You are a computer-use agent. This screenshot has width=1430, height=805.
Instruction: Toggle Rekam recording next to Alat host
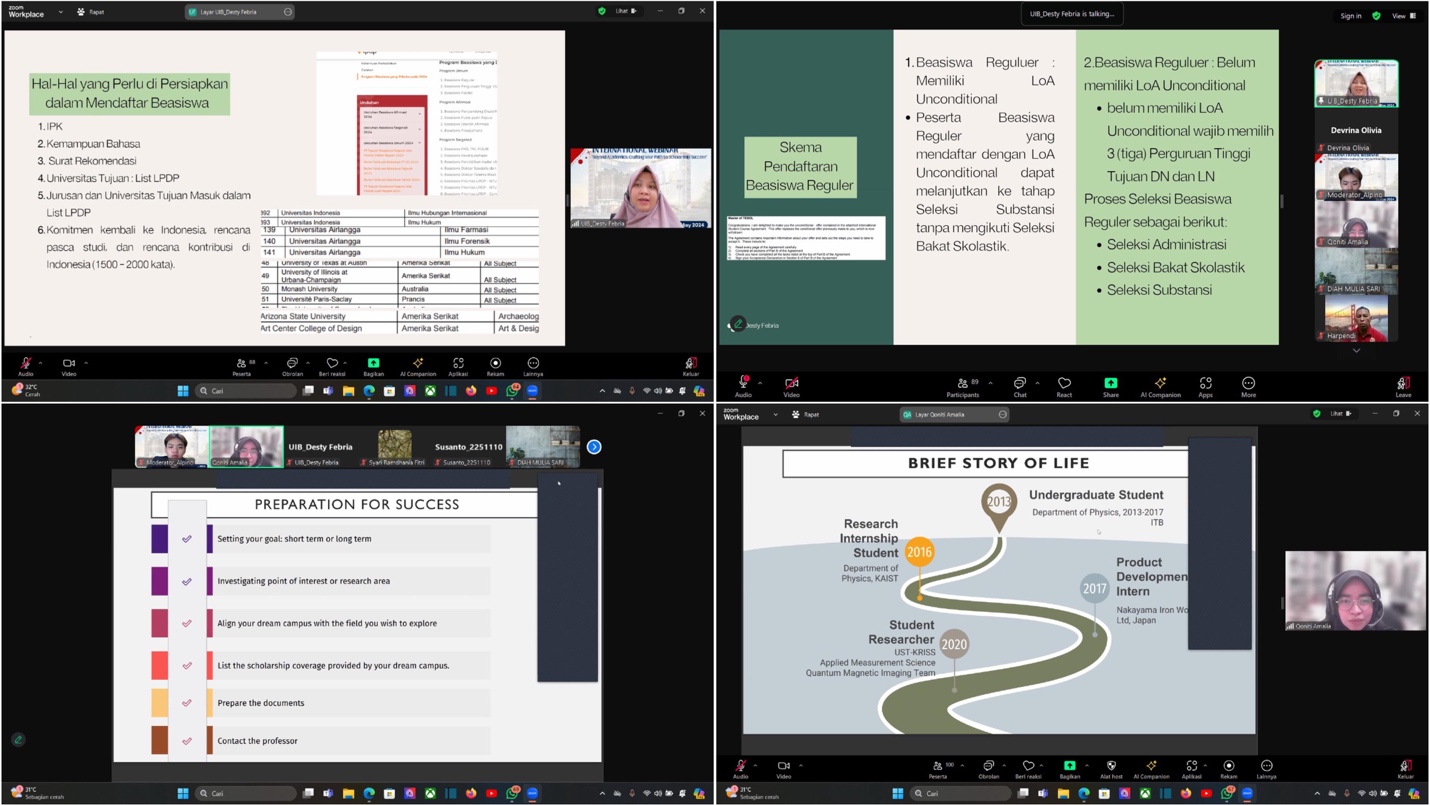click(1229, 768)
